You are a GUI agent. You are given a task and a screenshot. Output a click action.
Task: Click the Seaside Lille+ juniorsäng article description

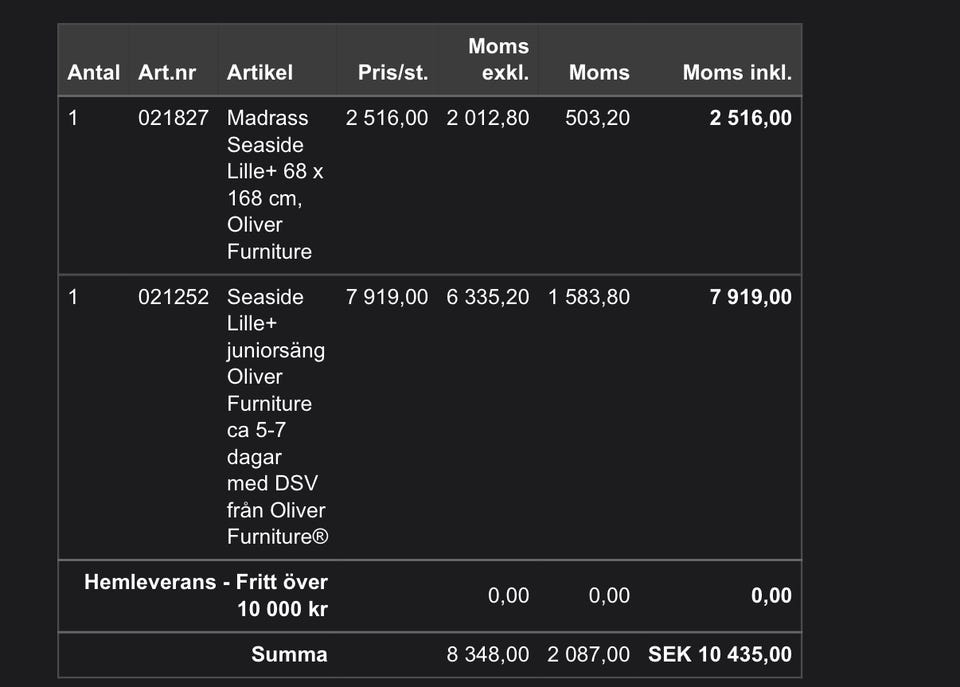[277, 416]
